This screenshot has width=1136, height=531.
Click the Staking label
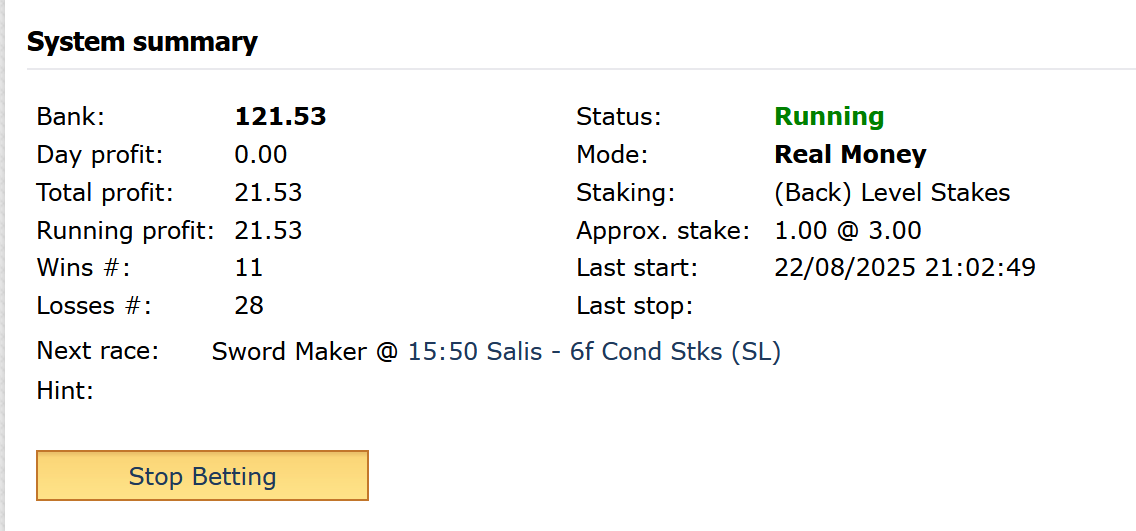(625, 193)
